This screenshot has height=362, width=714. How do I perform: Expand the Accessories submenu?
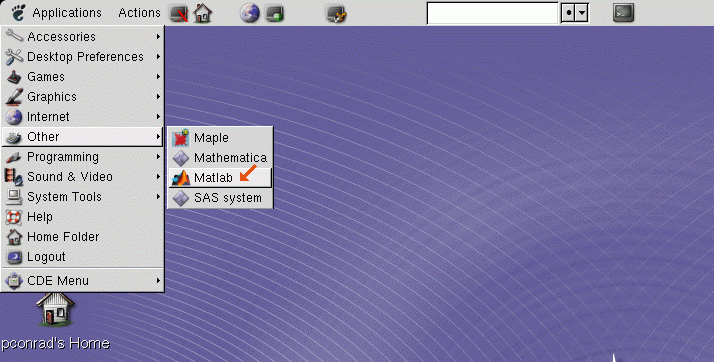pyautogui.click(x=82, y=36)
